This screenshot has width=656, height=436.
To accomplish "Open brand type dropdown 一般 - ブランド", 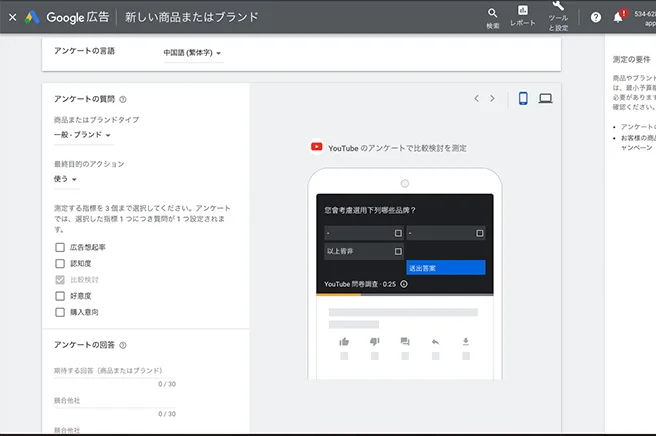I will [82, 135].
